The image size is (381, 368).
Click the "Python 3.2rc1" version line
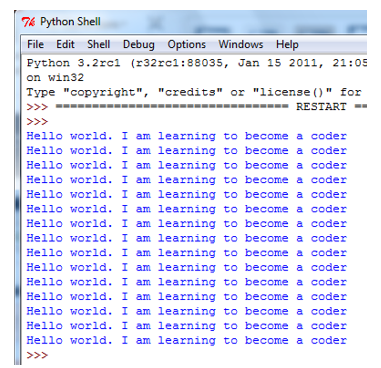coord(197,63)
